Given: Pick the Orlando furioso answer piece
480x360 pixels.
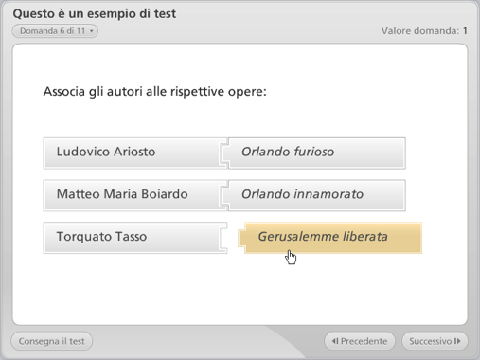Looking at the screenshot, I should pyautogui.click(x=313, y=153).
